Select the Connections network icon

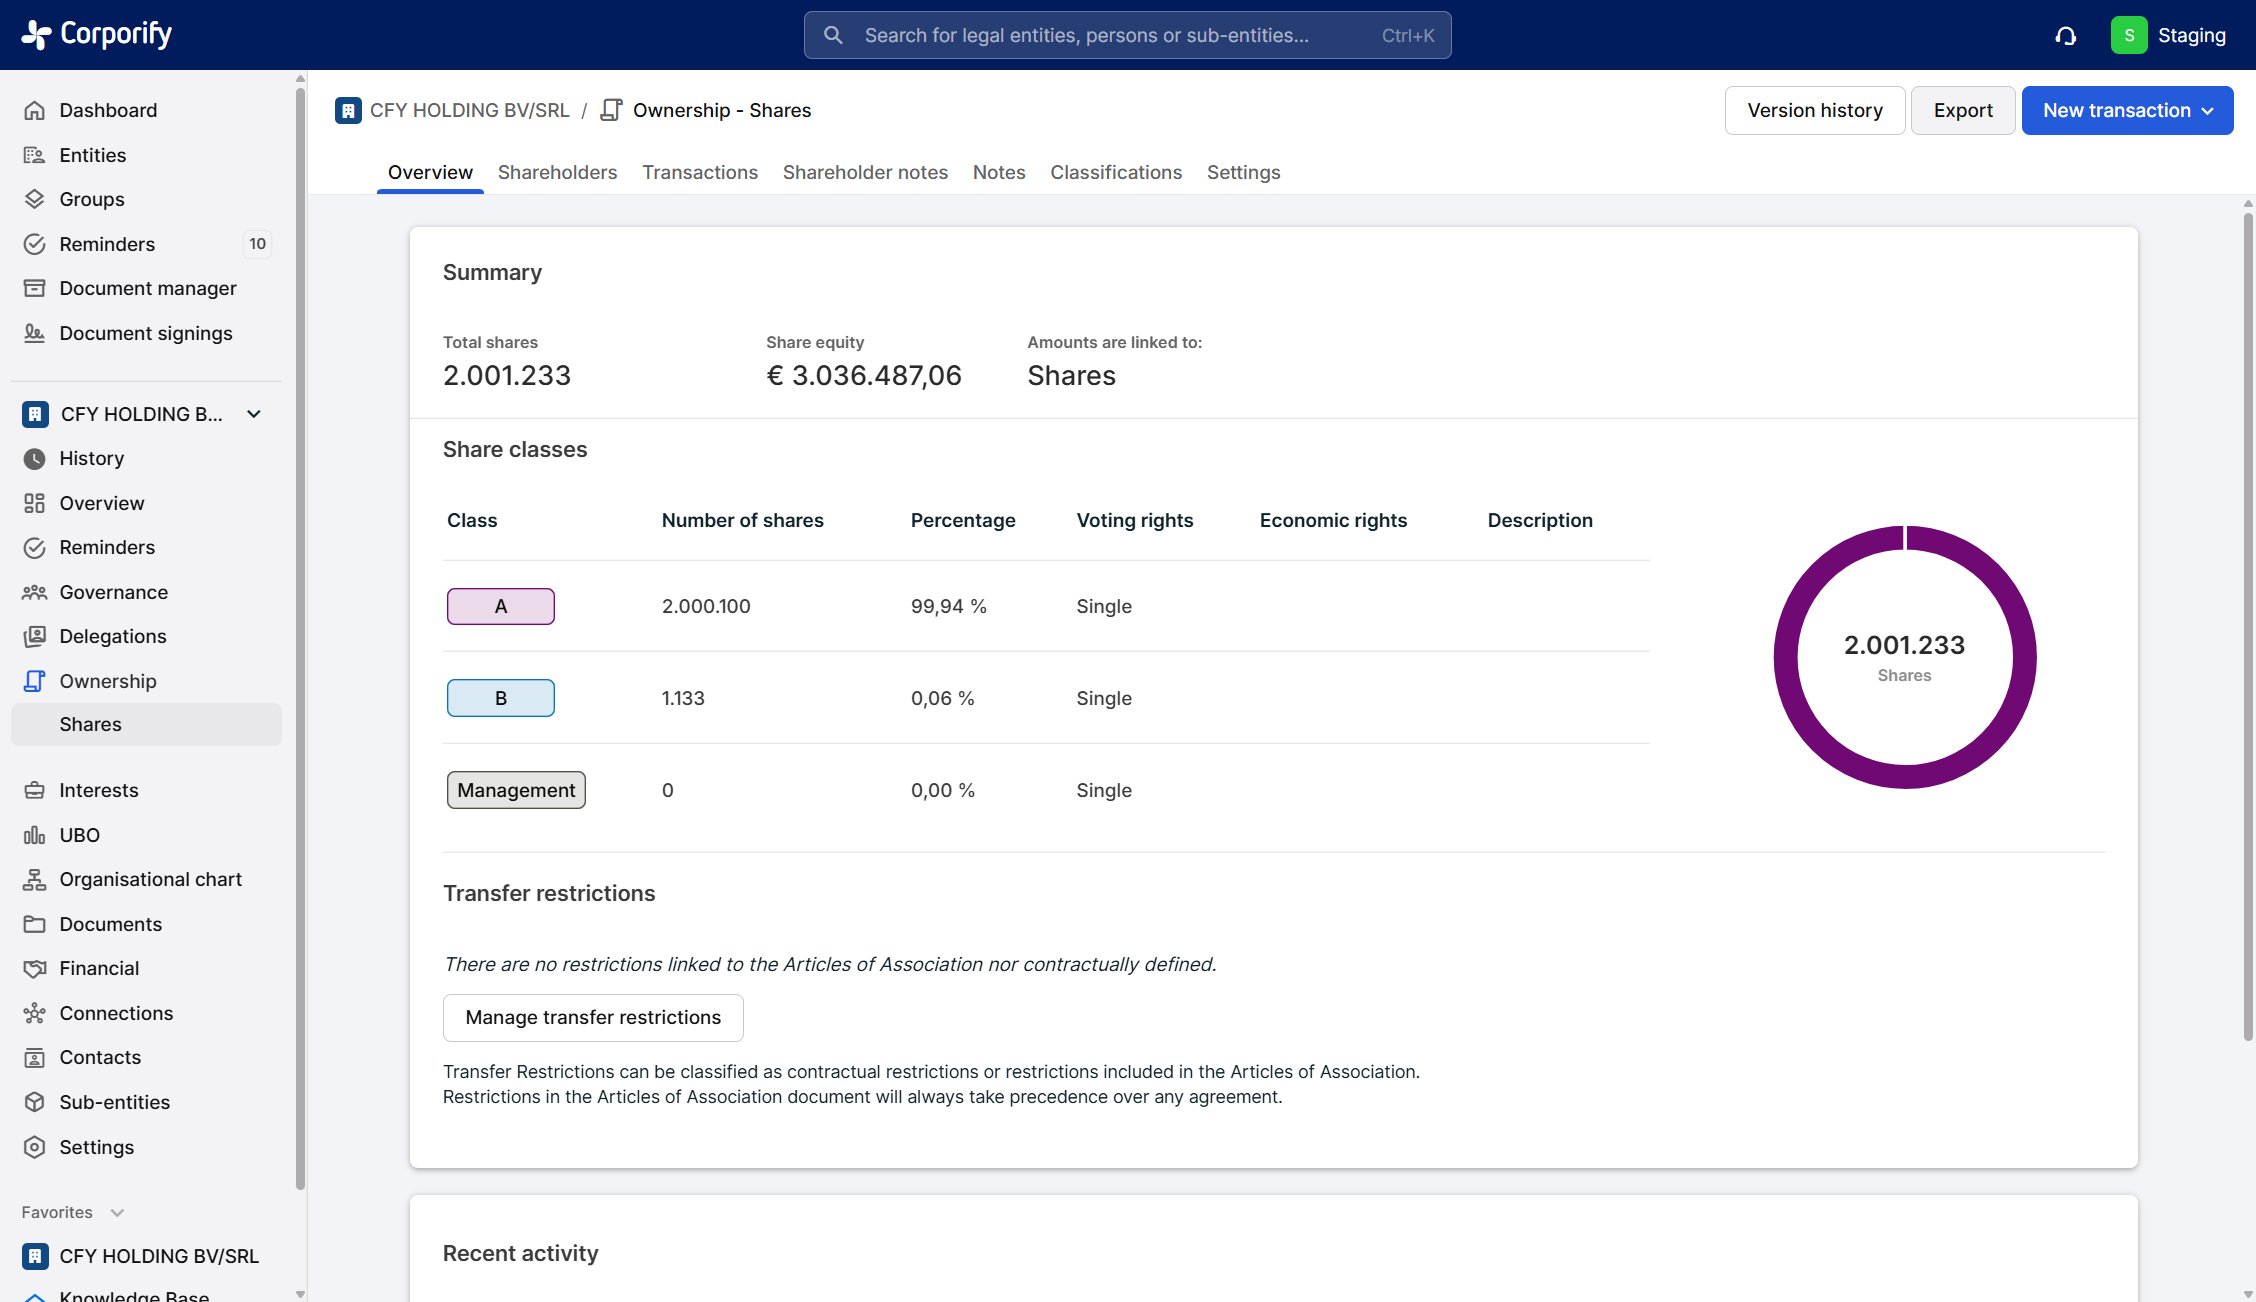tap(35, 1013)
